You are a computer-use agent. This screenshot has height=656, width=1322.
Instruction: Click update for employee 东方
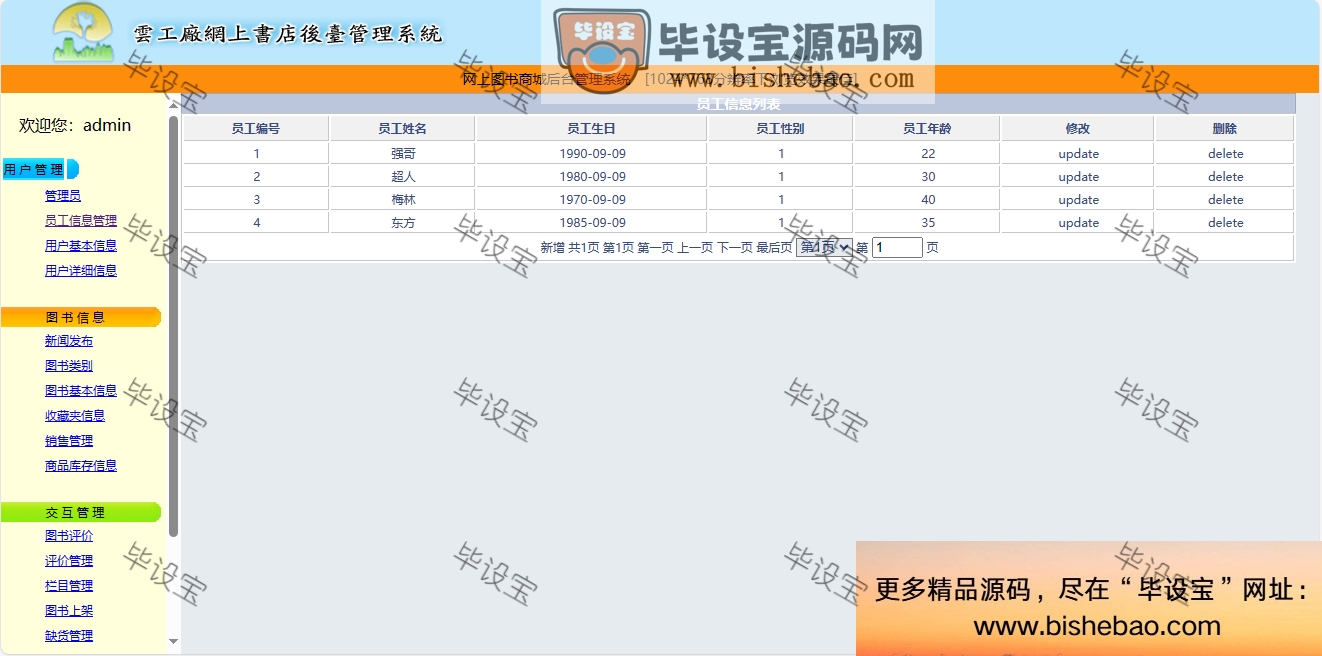coord(1078,223)
